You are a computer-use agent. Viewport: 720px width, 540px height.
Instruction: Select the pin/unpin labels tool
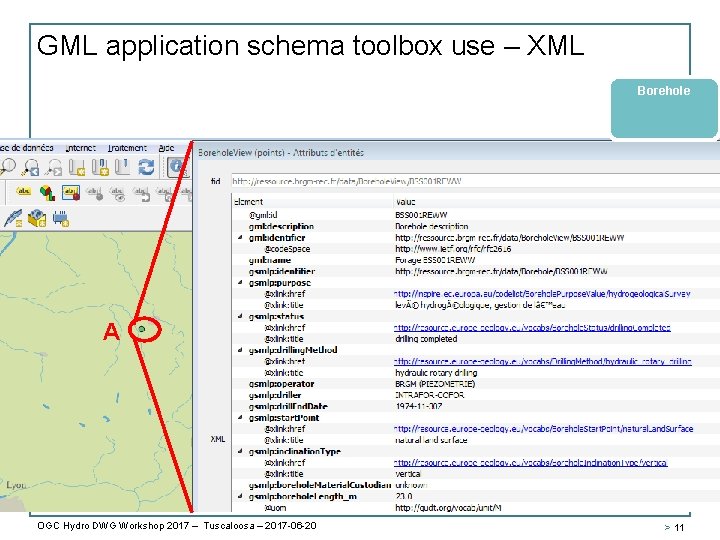95,193
